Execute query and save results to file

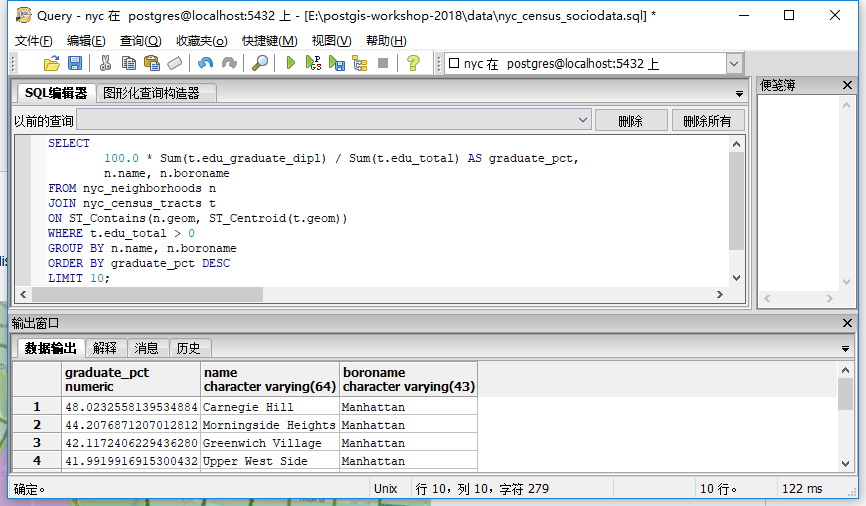336,64
